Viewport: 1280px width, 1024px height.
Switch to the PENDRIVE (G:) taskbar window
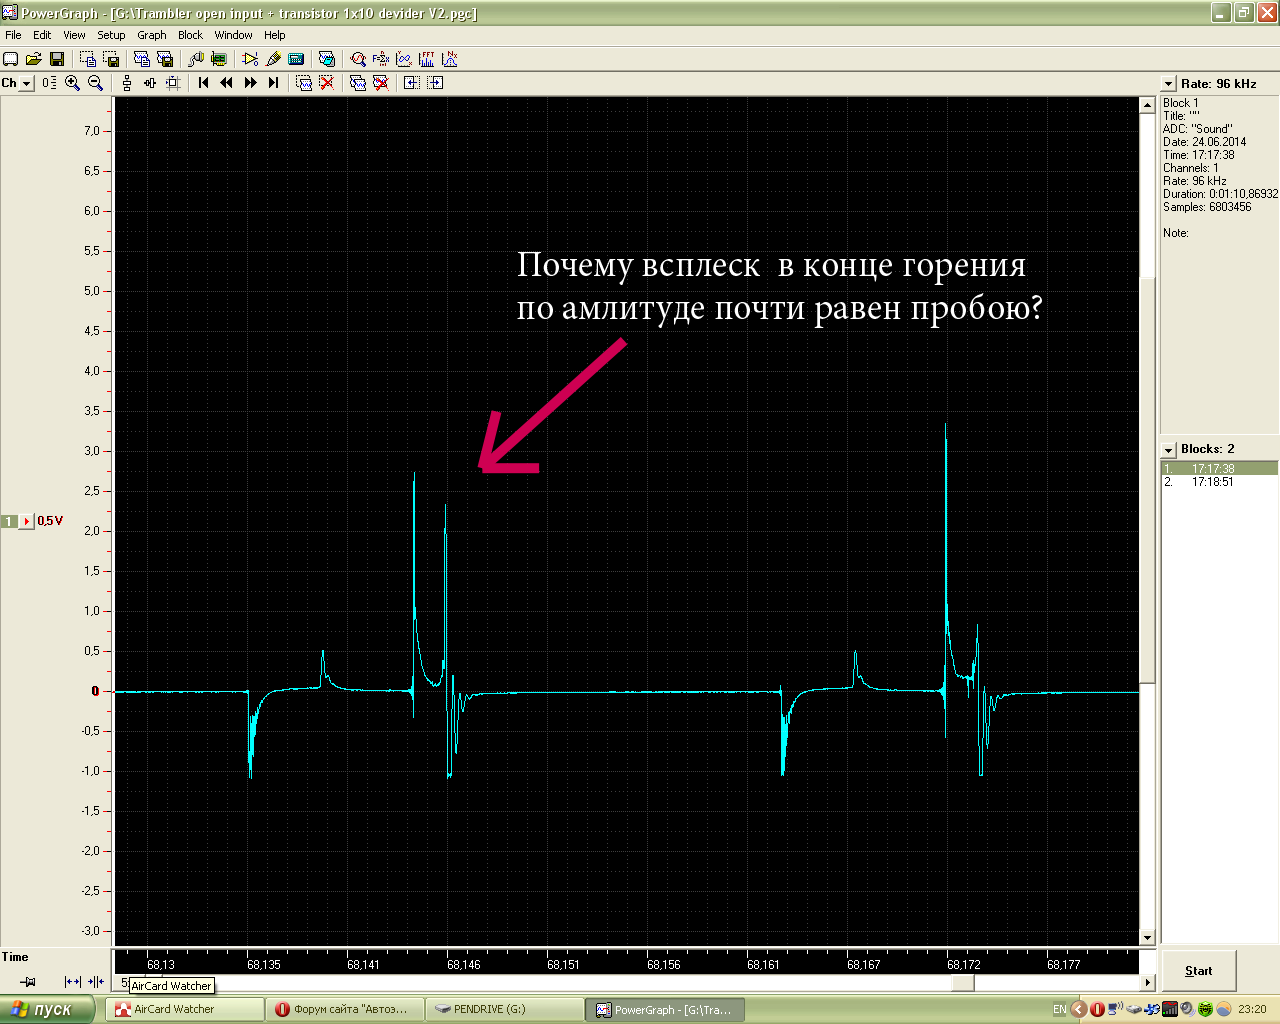click(504, 1009)
